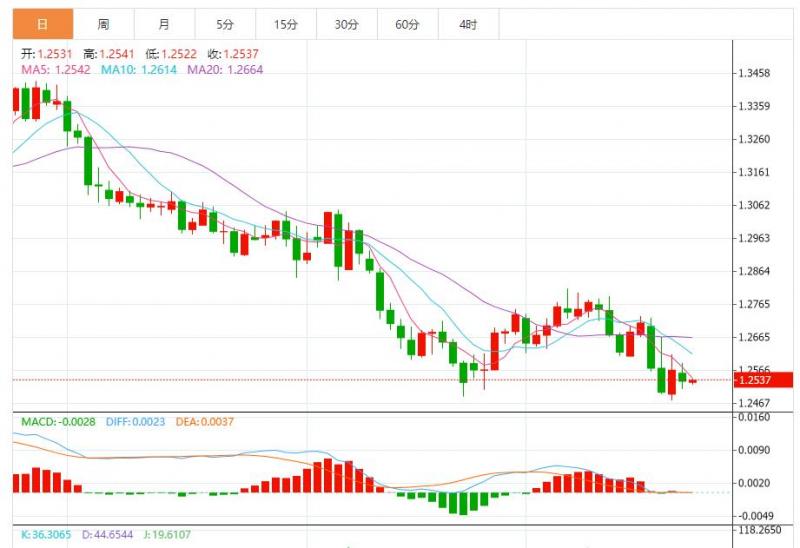Click the DEA:0.0037 label
Viewport: 800px width, 548px height.
coord(205,422)
